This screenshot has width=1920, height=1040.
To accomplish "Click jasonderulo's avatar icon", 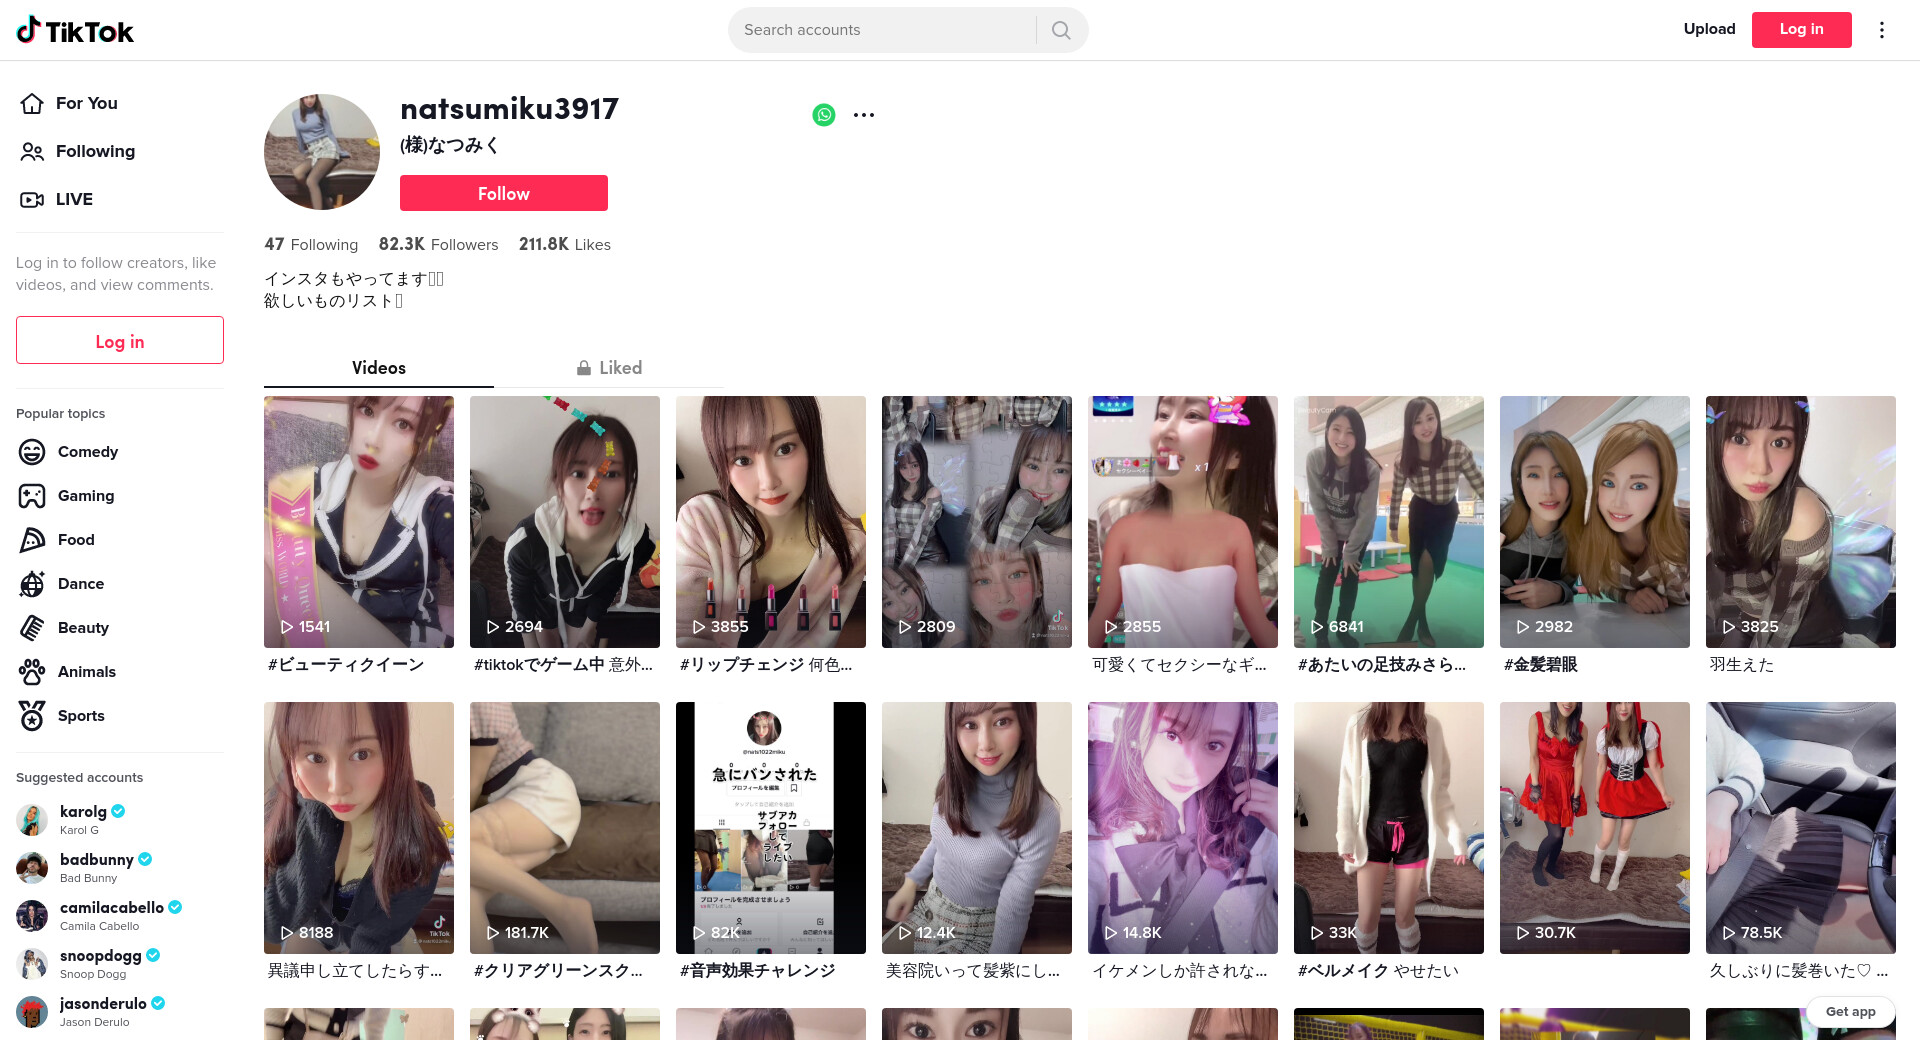I will [32, 1012].
